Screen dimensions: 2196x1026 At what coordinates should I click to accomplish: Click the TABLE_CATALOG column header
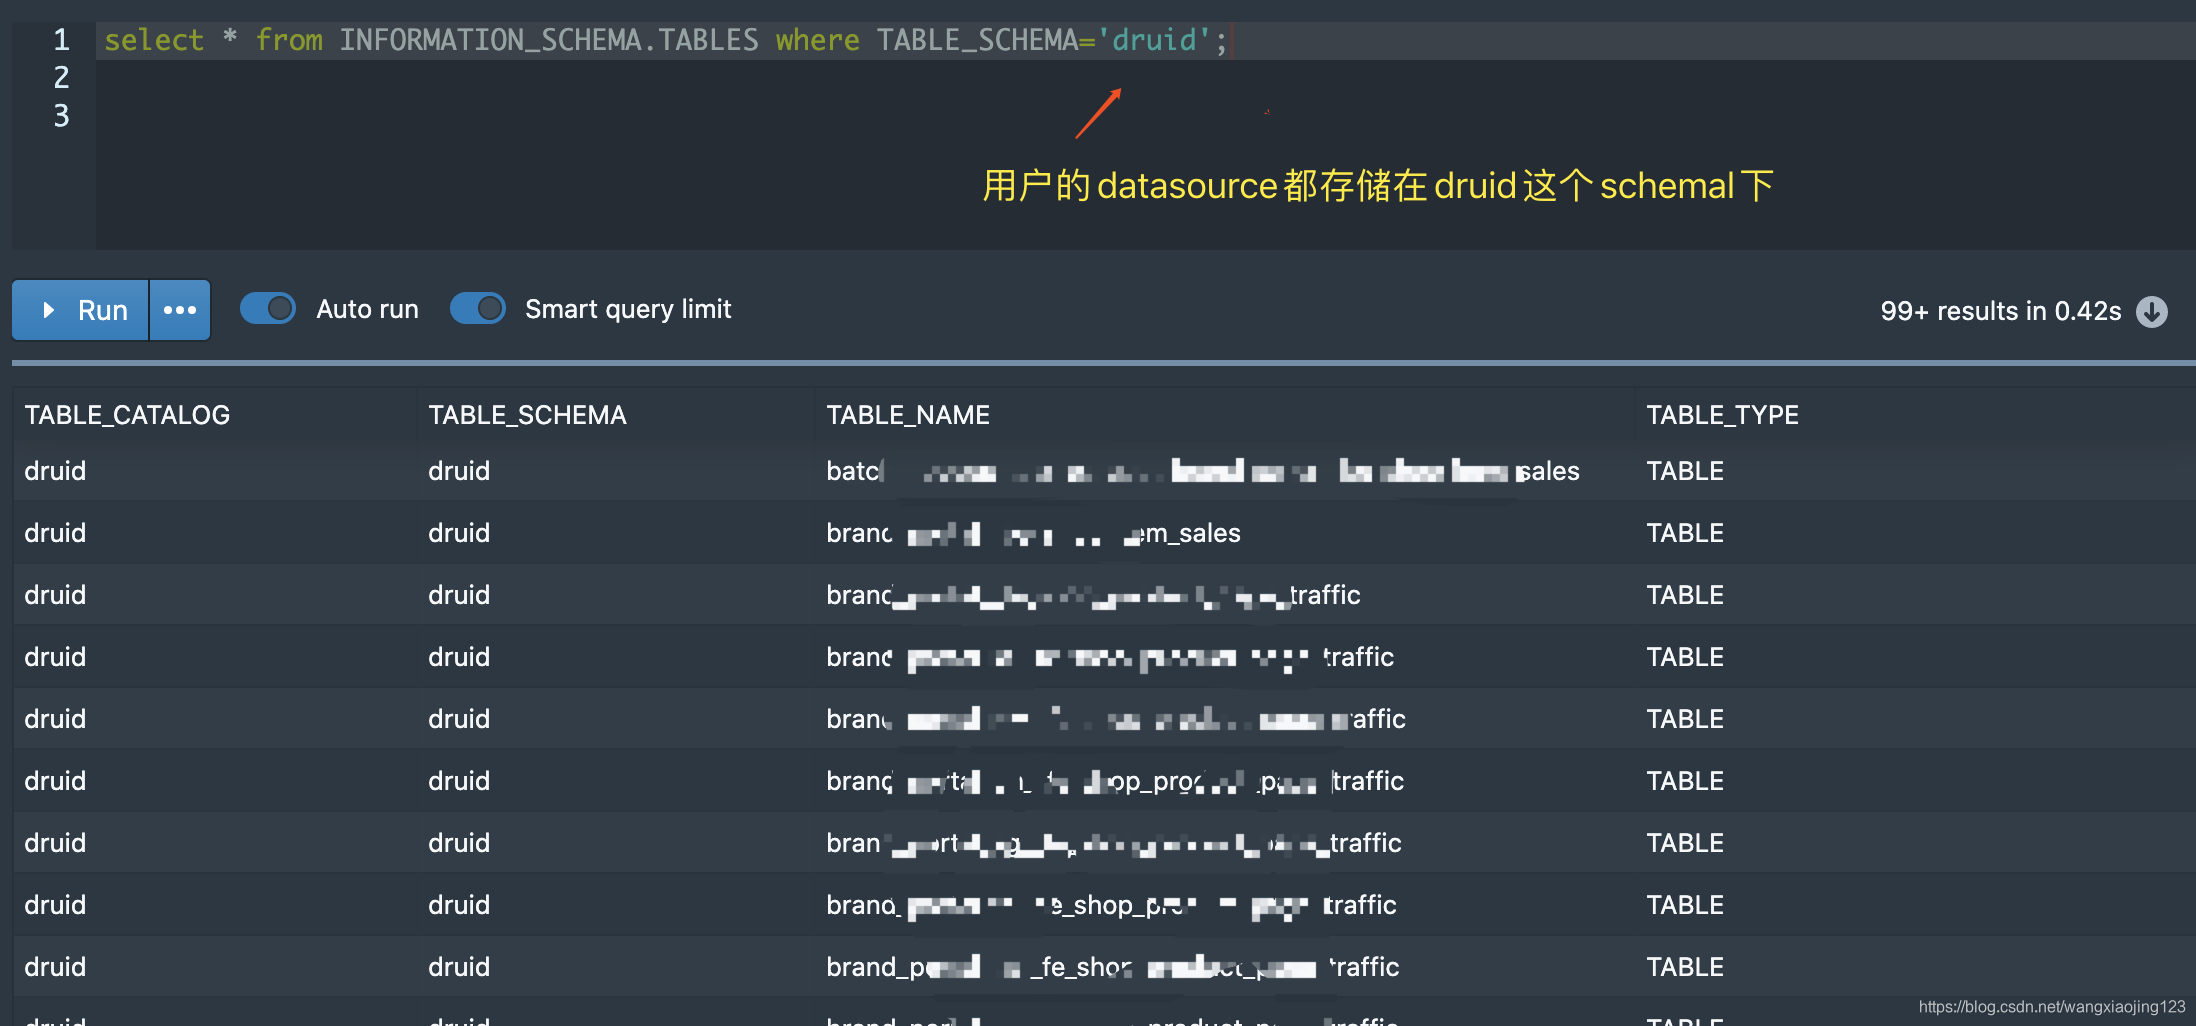click(x=128, y=414)
